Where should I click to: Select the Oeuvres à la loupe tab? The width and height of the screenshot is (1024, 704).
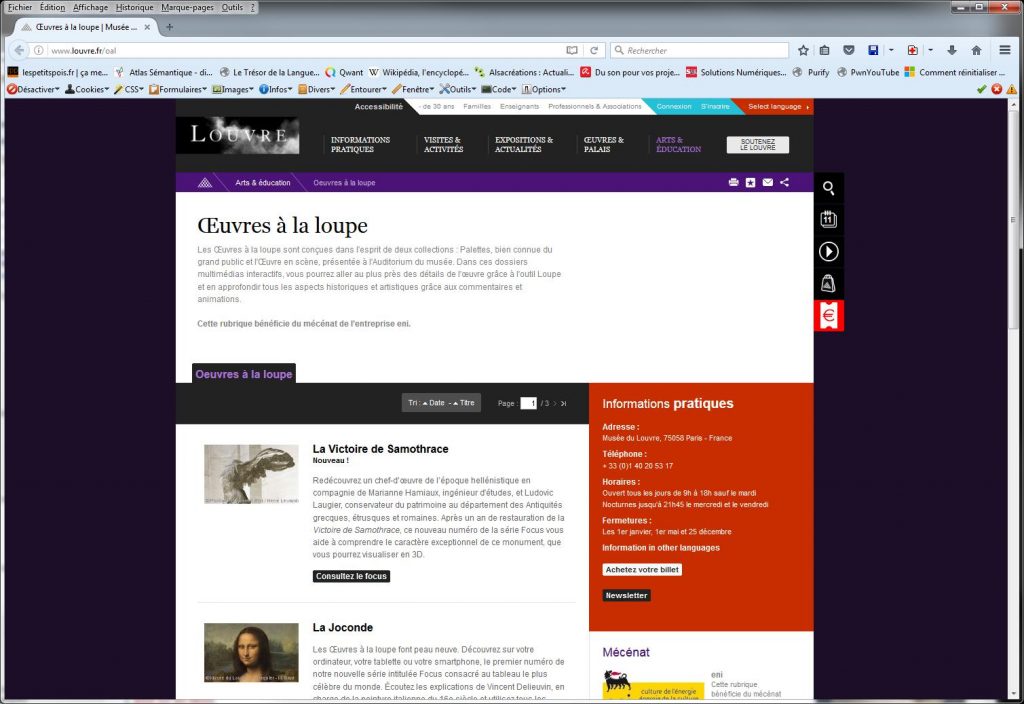(x=244, y=374)
